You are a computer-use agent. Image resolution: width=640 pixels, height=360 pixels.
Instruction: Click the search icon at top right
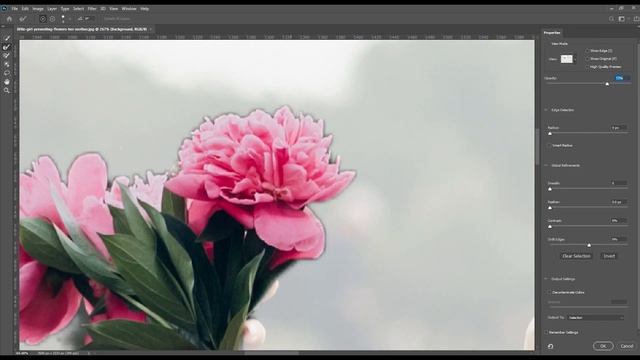tap(611, 19)
